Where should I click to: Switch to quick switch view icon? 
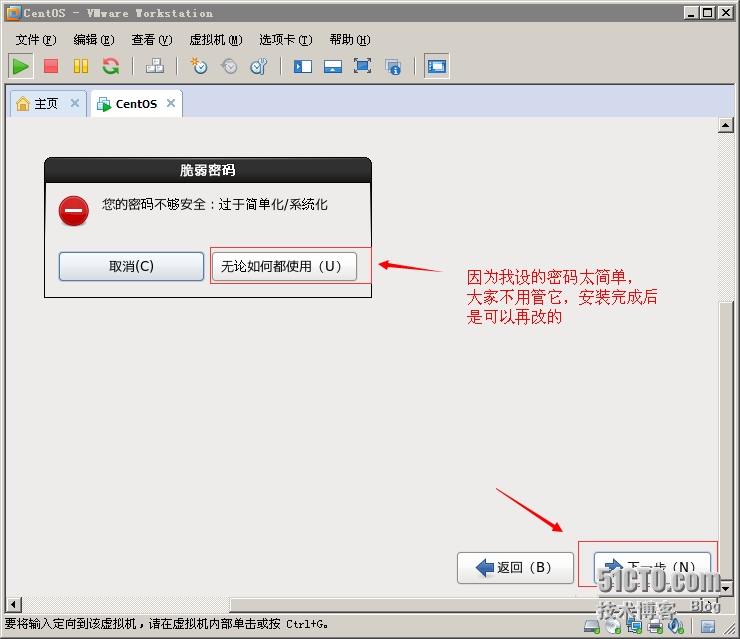pos(333,66)
